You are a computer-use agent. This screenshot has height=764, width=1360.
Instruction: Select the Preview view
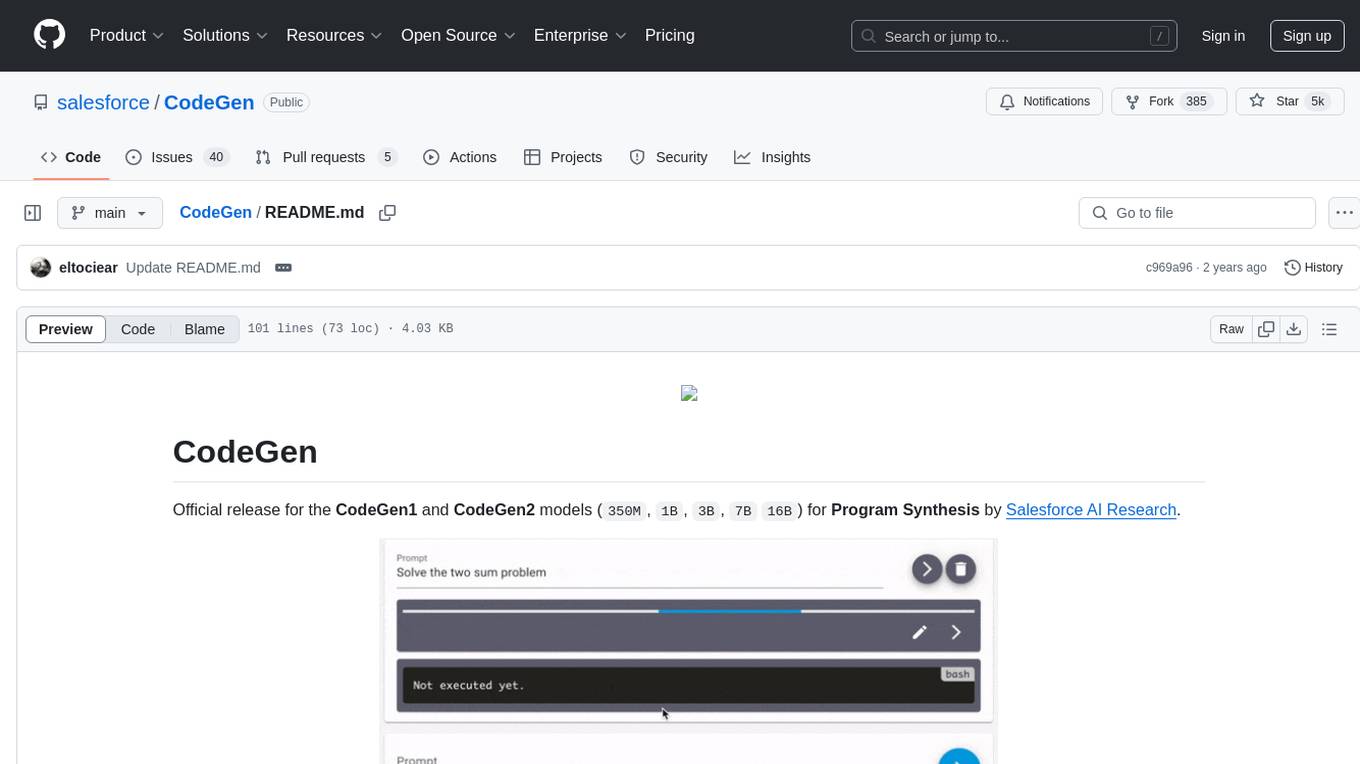pyautogui.click(x=66, y=329)
